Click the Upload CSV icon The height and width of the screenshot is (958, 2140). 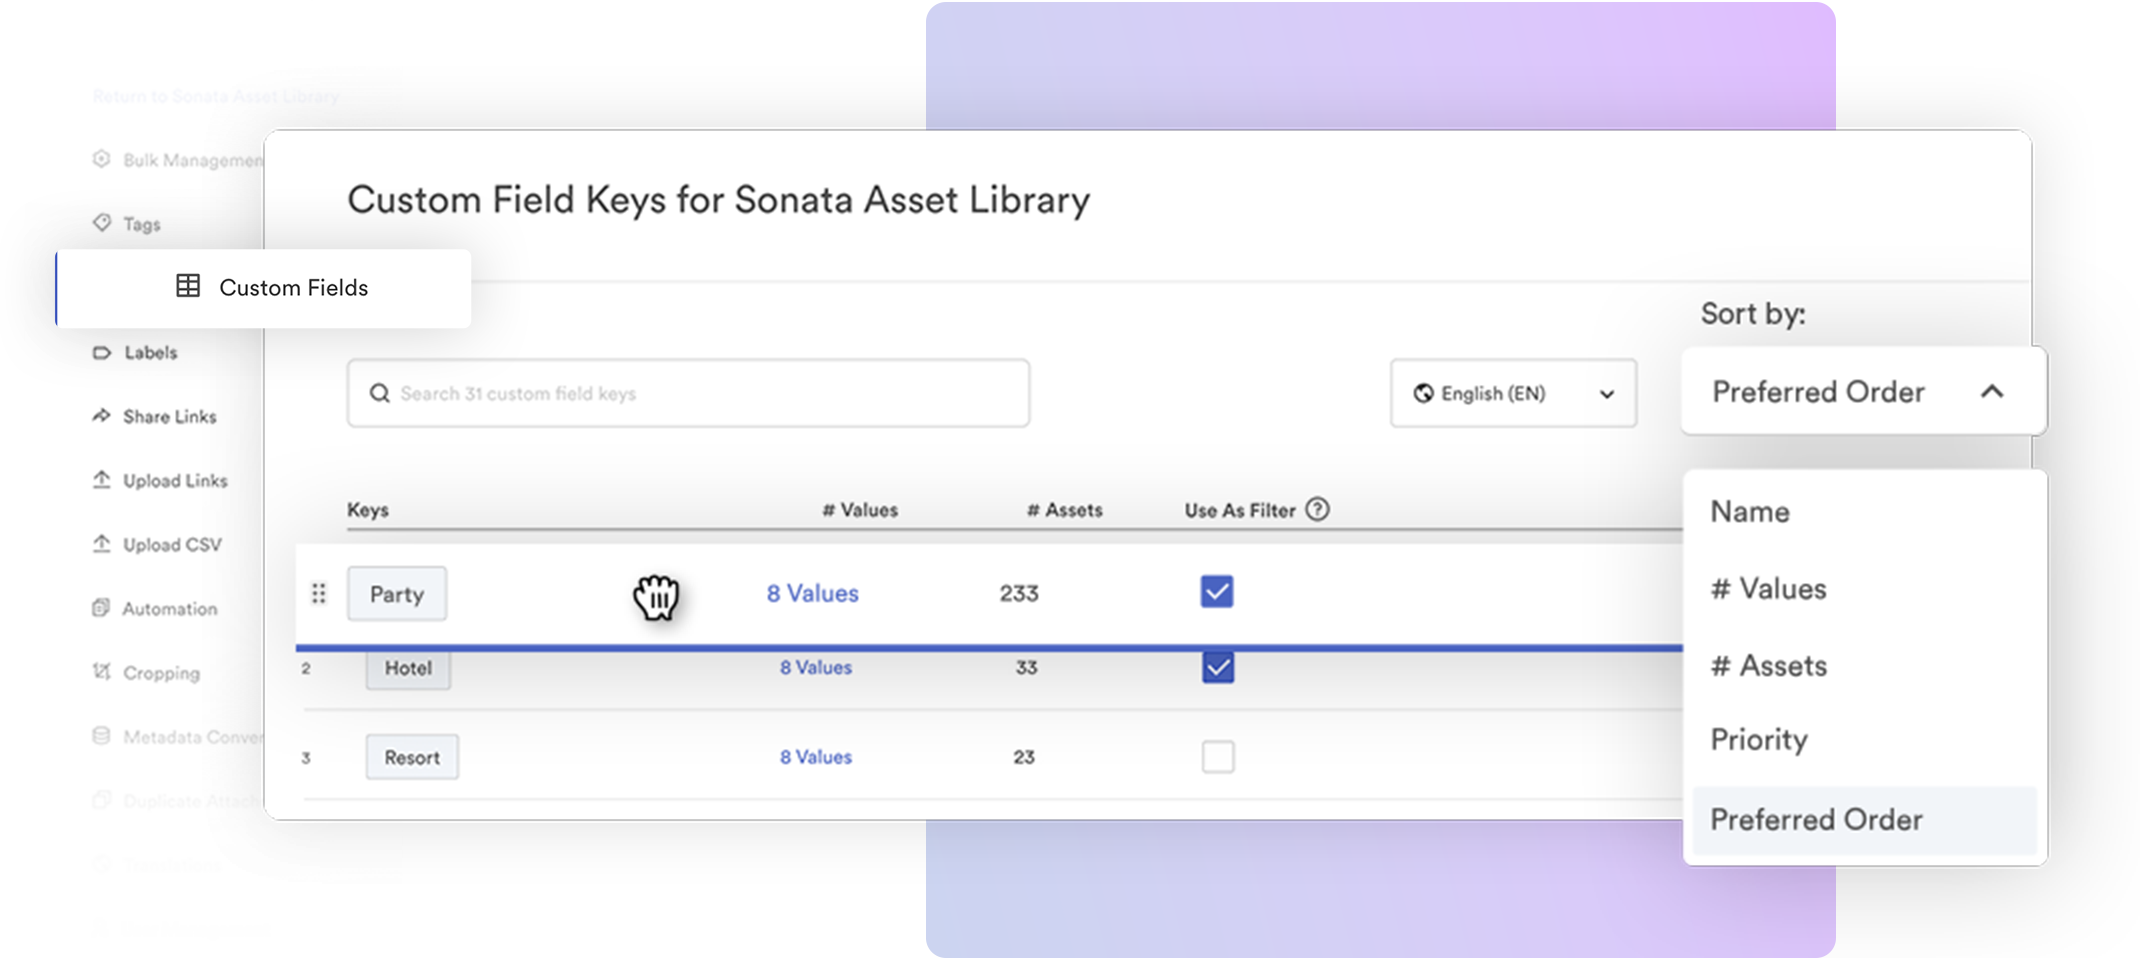(102, 543)
